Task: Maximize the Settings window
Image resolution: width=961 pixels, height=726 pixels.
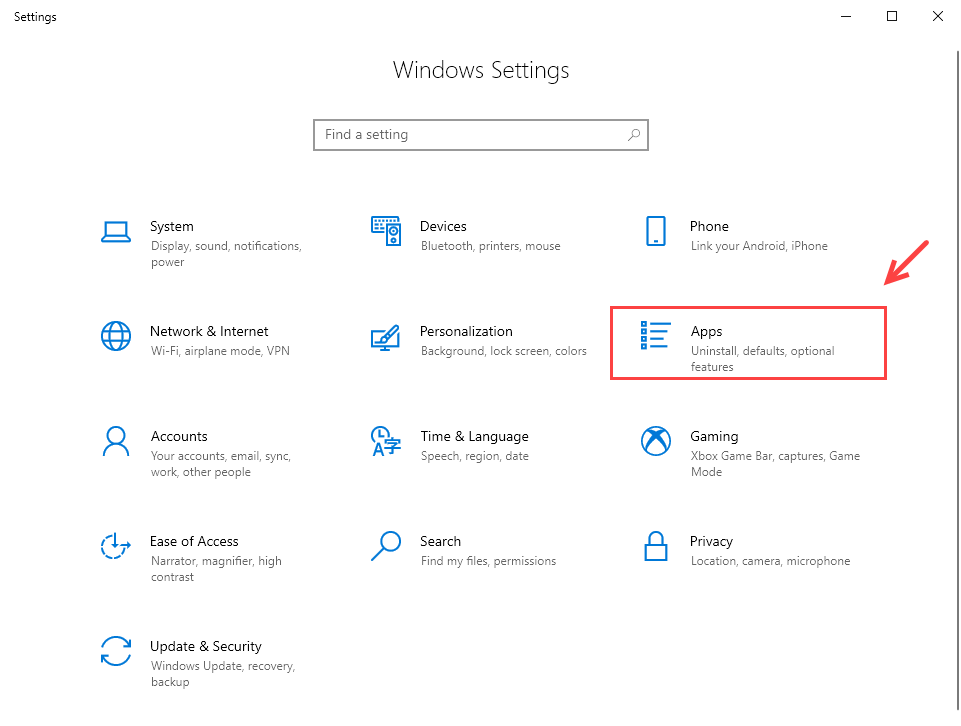Action: coord(891,16)
